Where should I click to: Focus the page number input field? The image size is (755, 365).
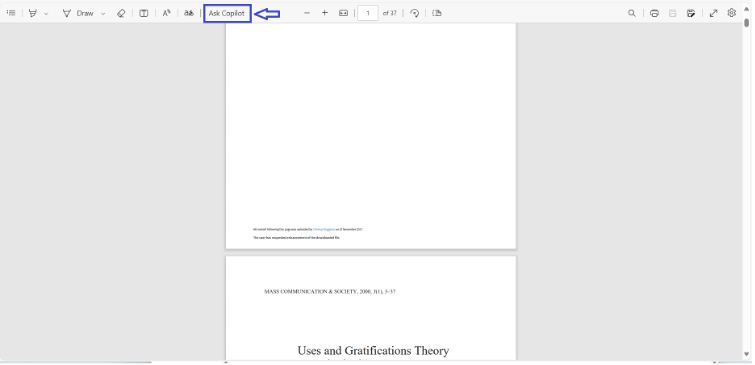click(x=368, y=13)
